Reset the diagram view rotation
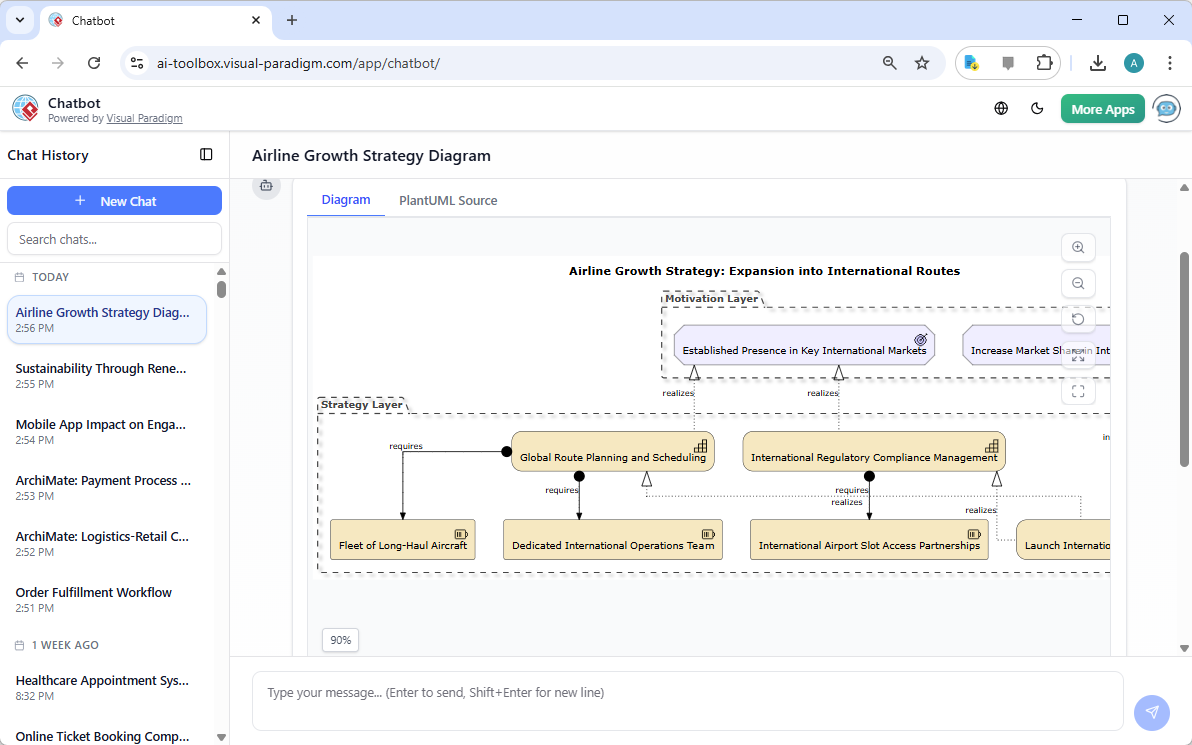This screenshot has width=1192, height=745. point(1078,319)
